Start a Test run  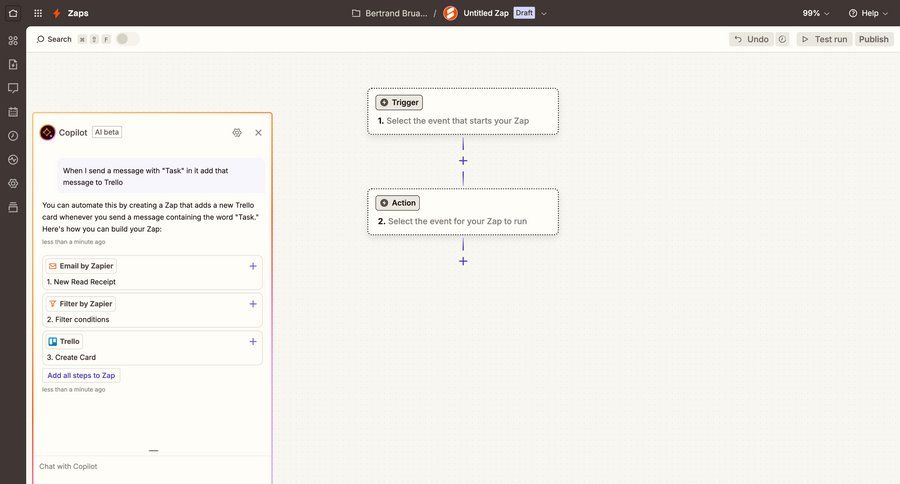[x=824, y=39]
